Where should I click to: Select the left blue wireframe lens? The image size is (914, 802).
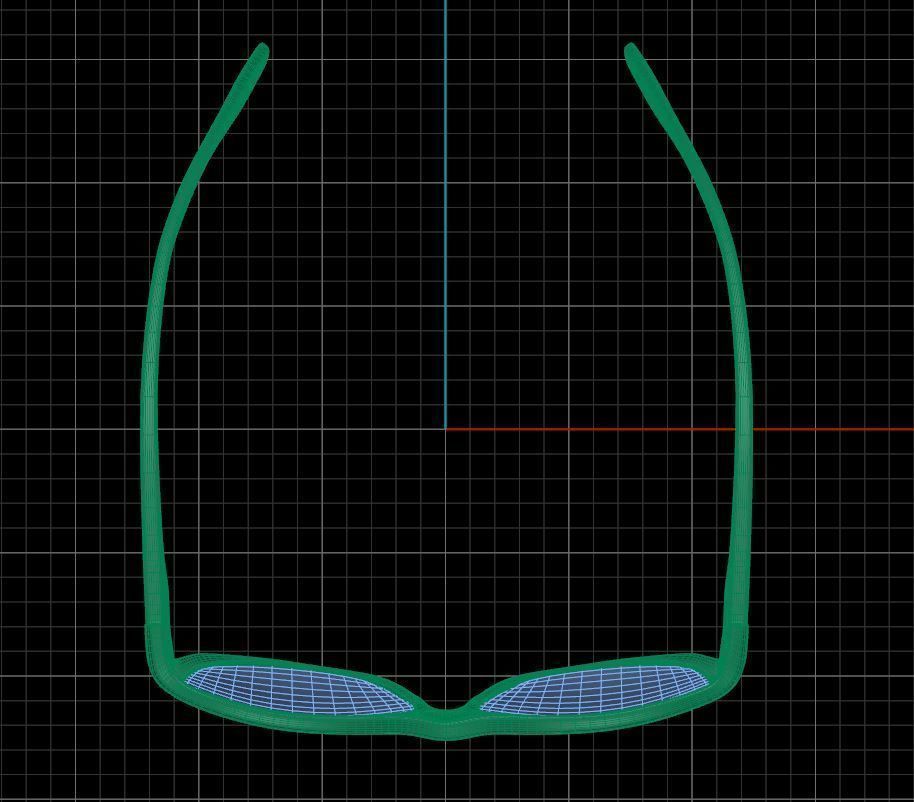tap(298, 690)
